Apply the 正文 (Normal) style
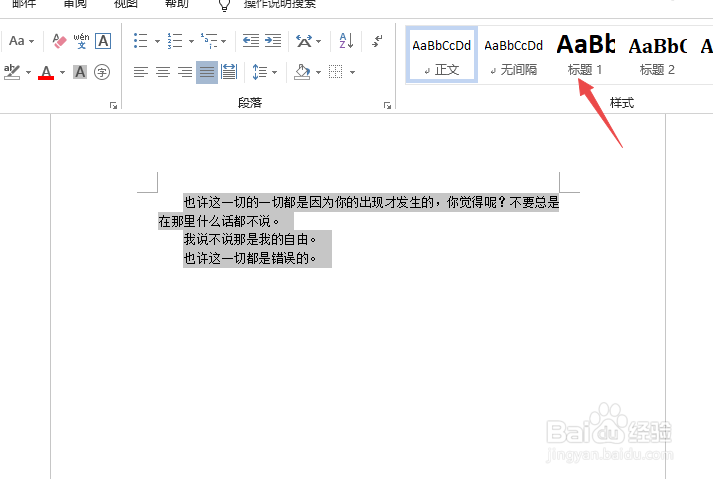This screenshot has width=713, height=479. tap(442, 55)
